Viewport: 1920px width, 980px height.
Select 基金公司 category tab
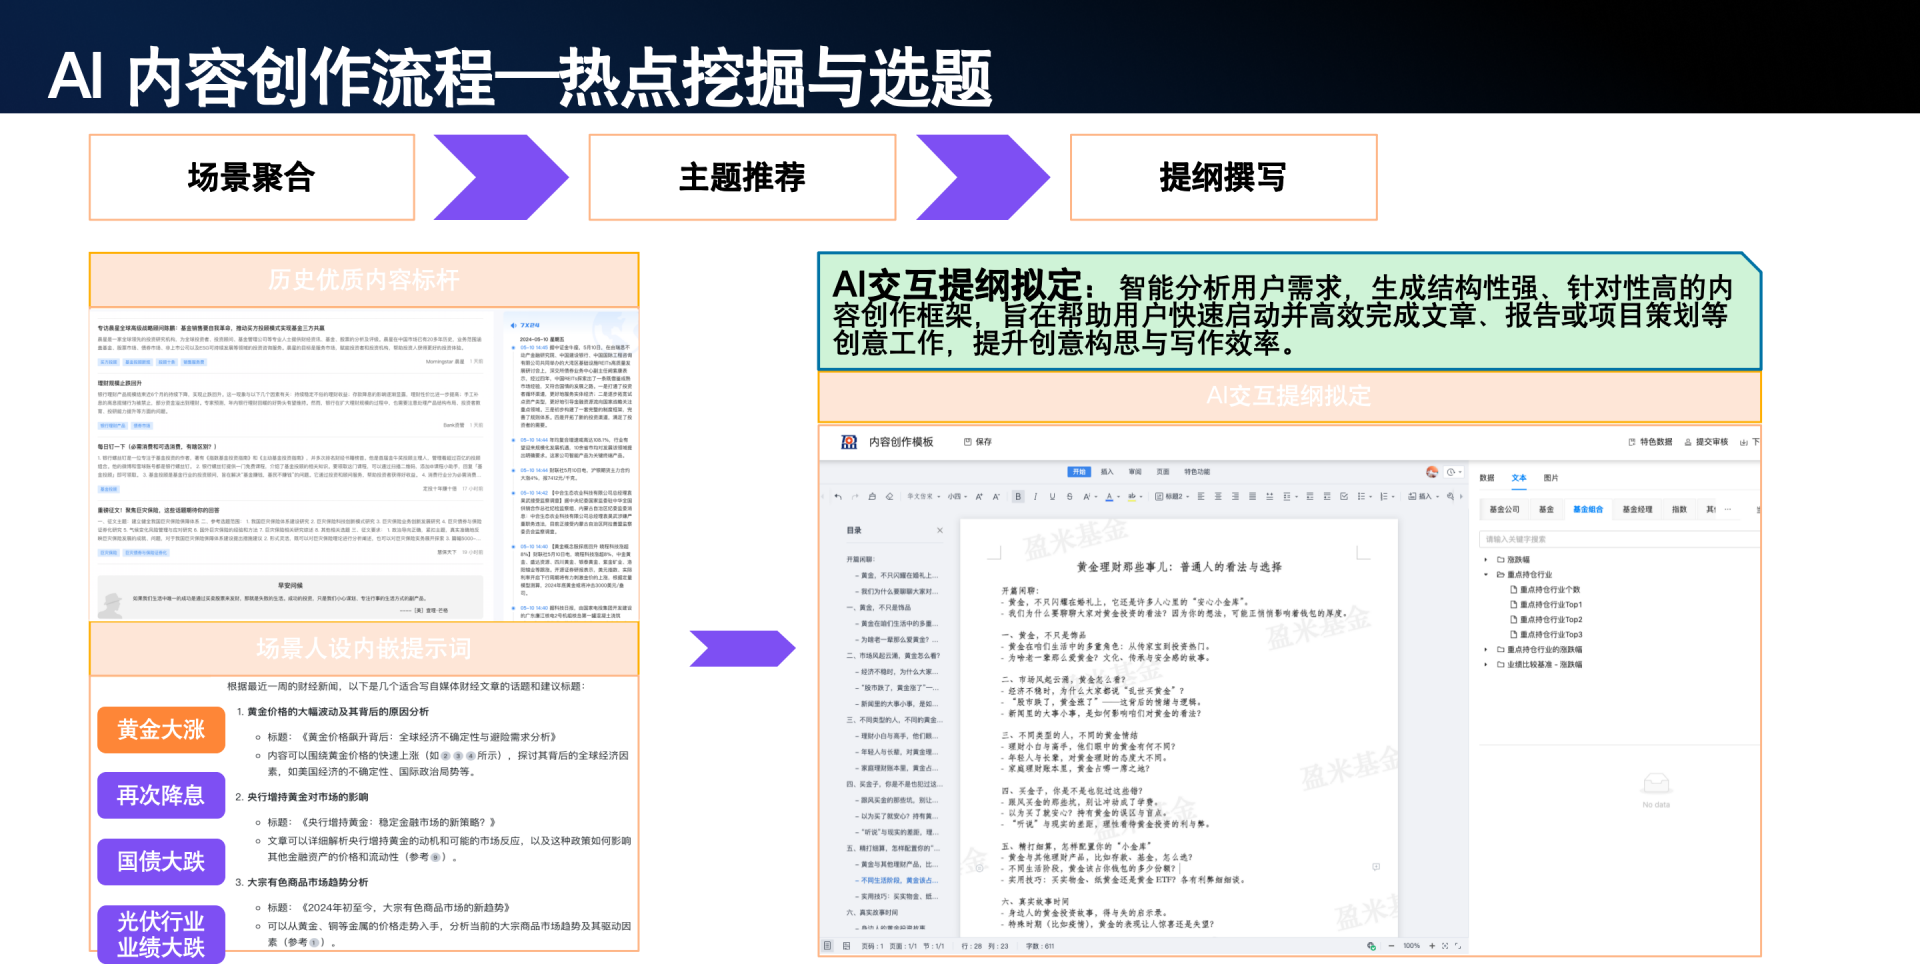point(1504,509)
